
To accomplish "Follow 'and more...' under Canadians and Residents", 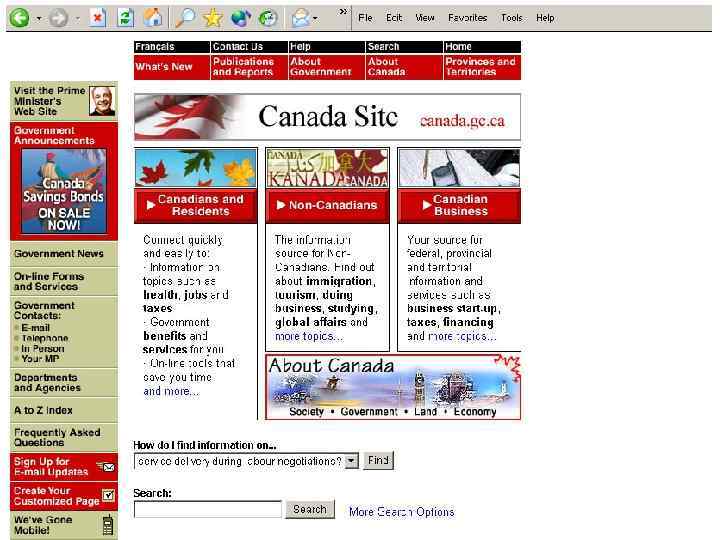I will tap(171, 391).
